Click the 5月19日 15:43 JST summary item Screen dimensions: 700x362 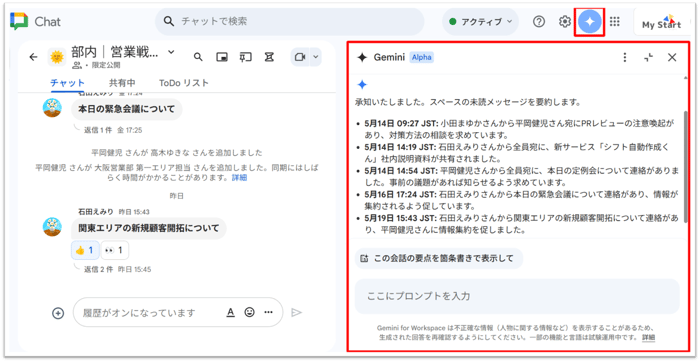tap(520, 224)
